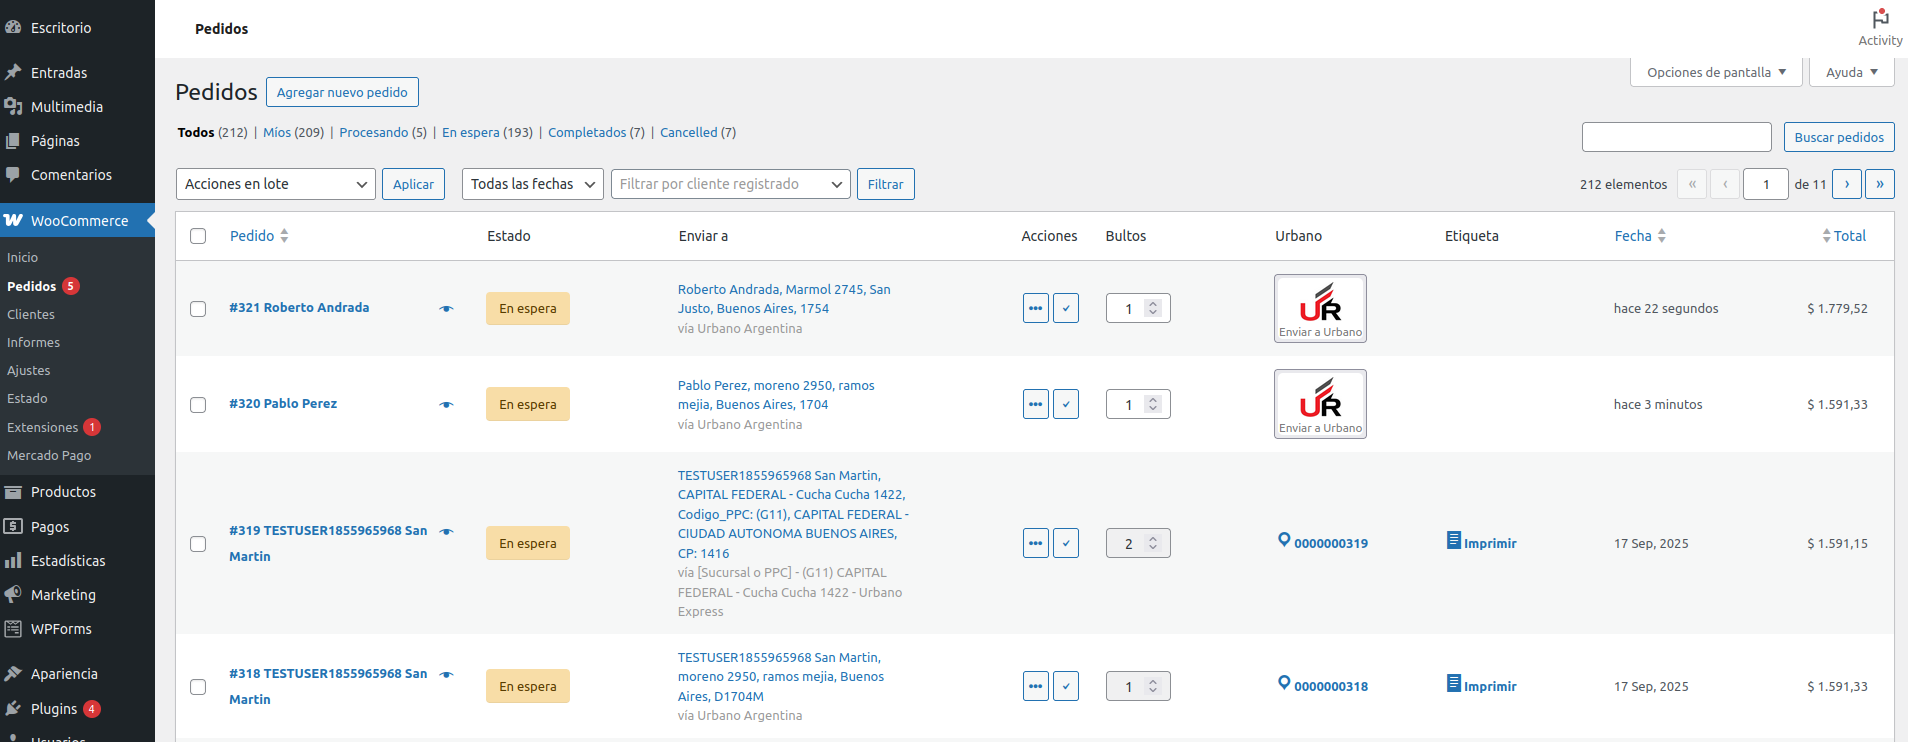Open the Acciones en lote dropdown
The width and height of the screenshot is (1908, 742).
click(275, 184)
